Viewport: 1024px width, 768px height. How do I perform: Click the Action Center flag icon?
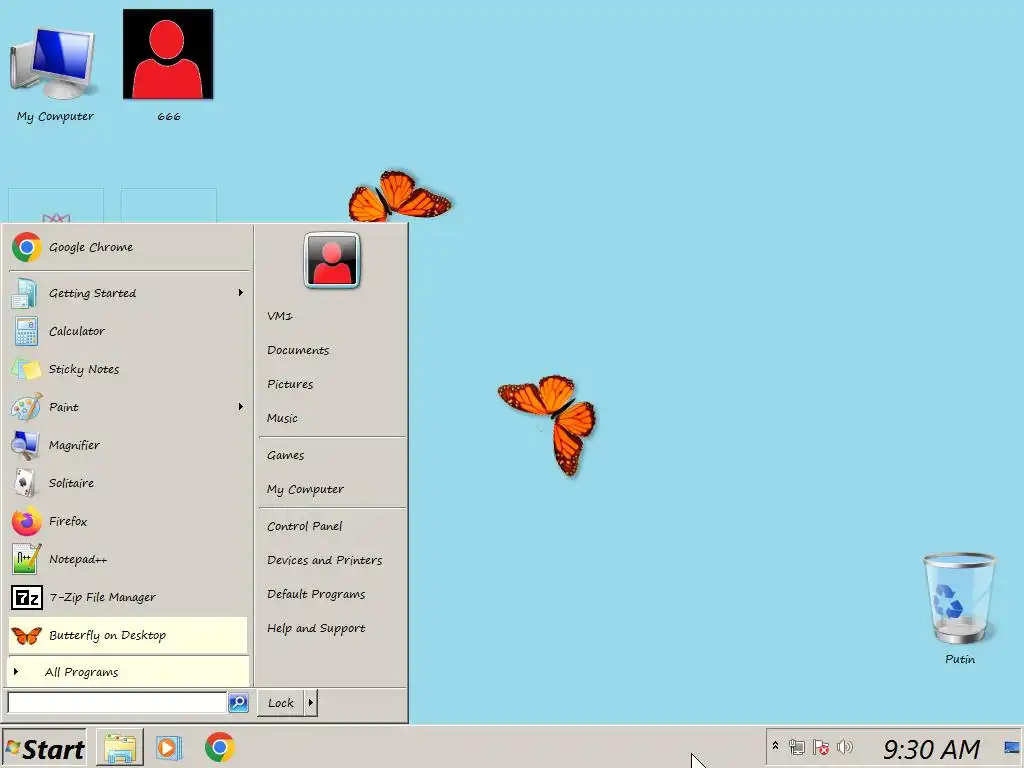821,747
